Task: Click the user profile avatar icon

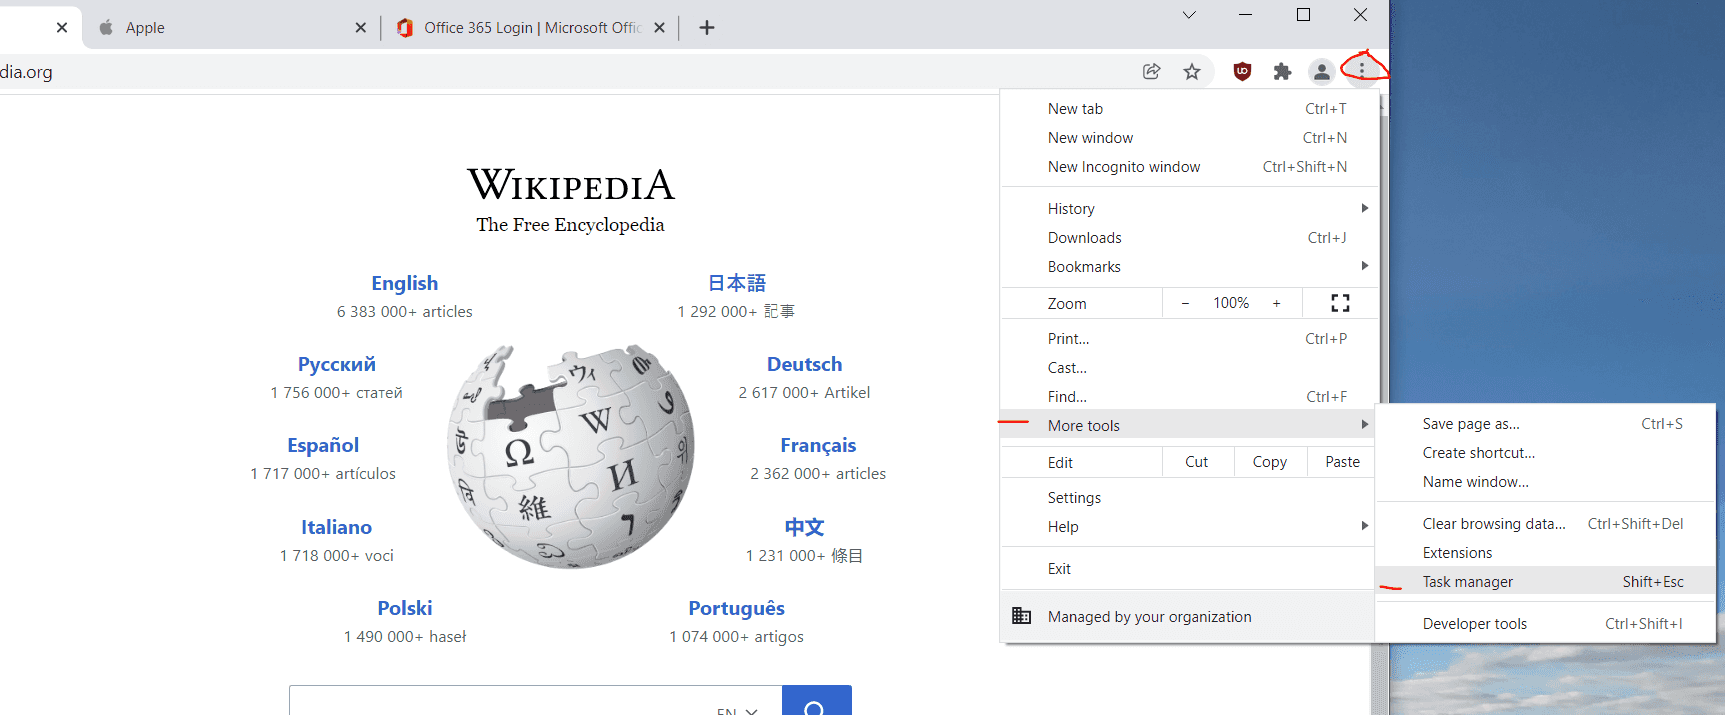Action: tap(1321, 71)
